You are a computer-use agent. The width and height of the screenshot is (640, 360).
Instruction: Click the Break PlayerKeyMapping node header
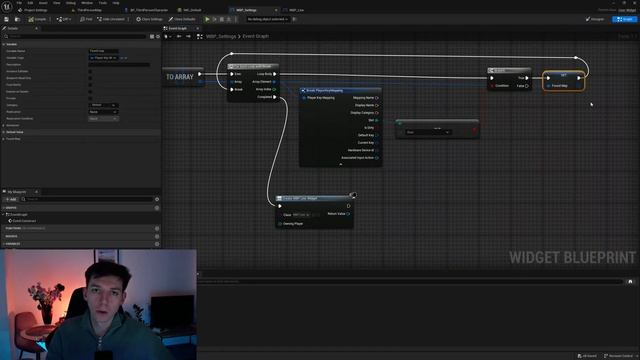point(340,90)
